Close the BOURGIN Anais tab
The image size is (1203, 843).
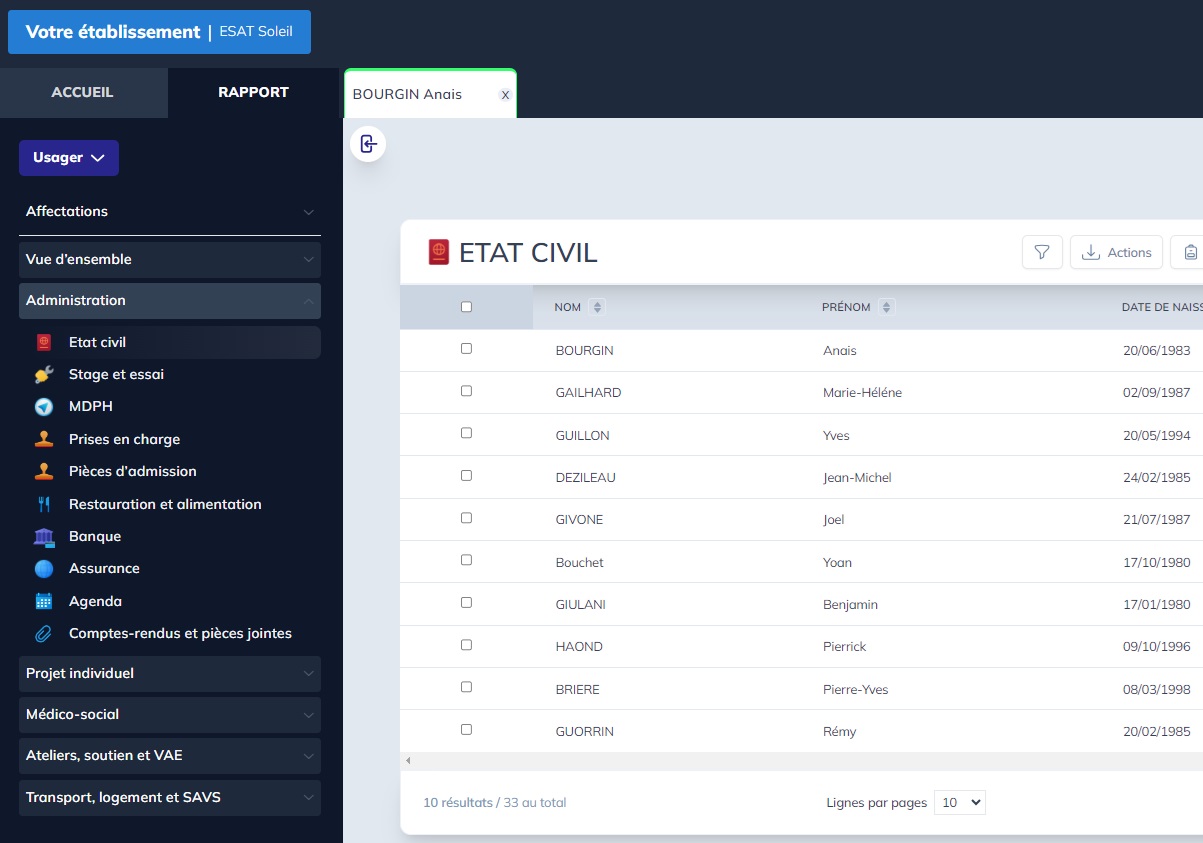pyautogui.click(x=505, y=95)
